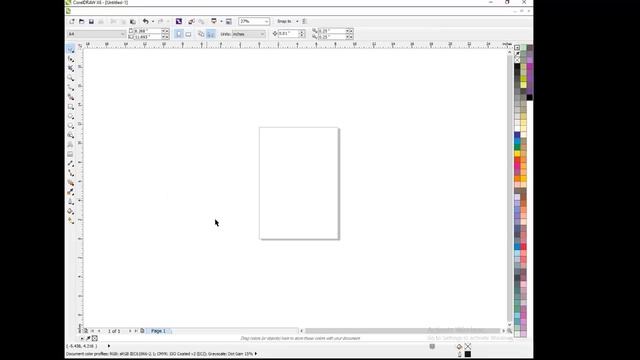Click the zoom navigator icon at scrollbar corner
Viewport: 640px width, 360px height.
pyautogui.click(x=509, y=331)
